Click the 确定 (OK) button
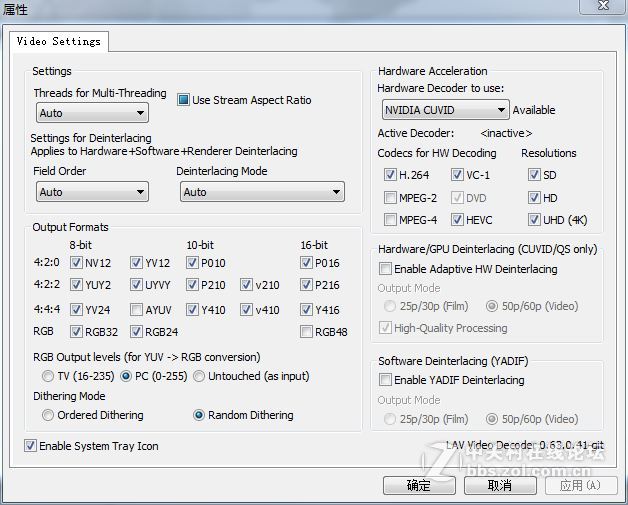This screenshot has width=628, height=505. coord(418,485)
